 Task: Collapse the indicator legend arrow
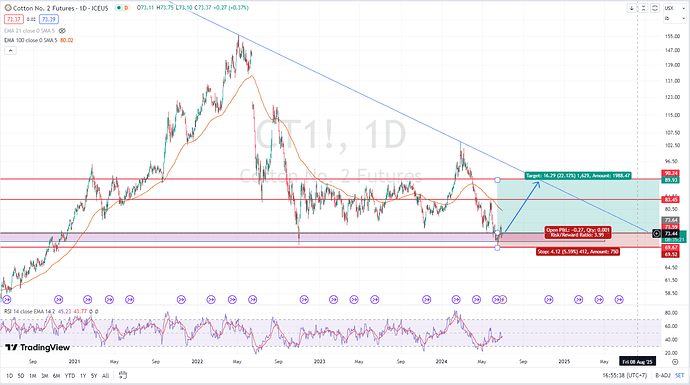(x=10, y=51)
